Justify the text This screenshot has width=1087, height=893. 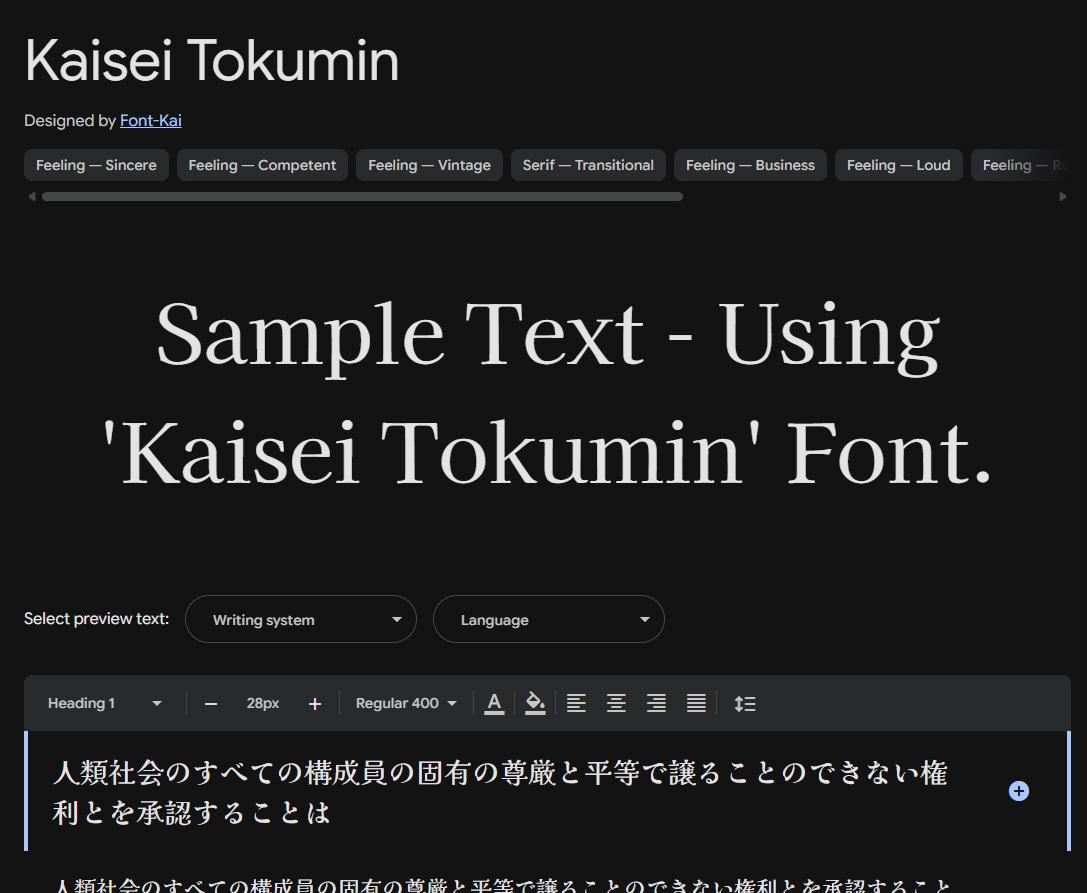tap(696, 703)
